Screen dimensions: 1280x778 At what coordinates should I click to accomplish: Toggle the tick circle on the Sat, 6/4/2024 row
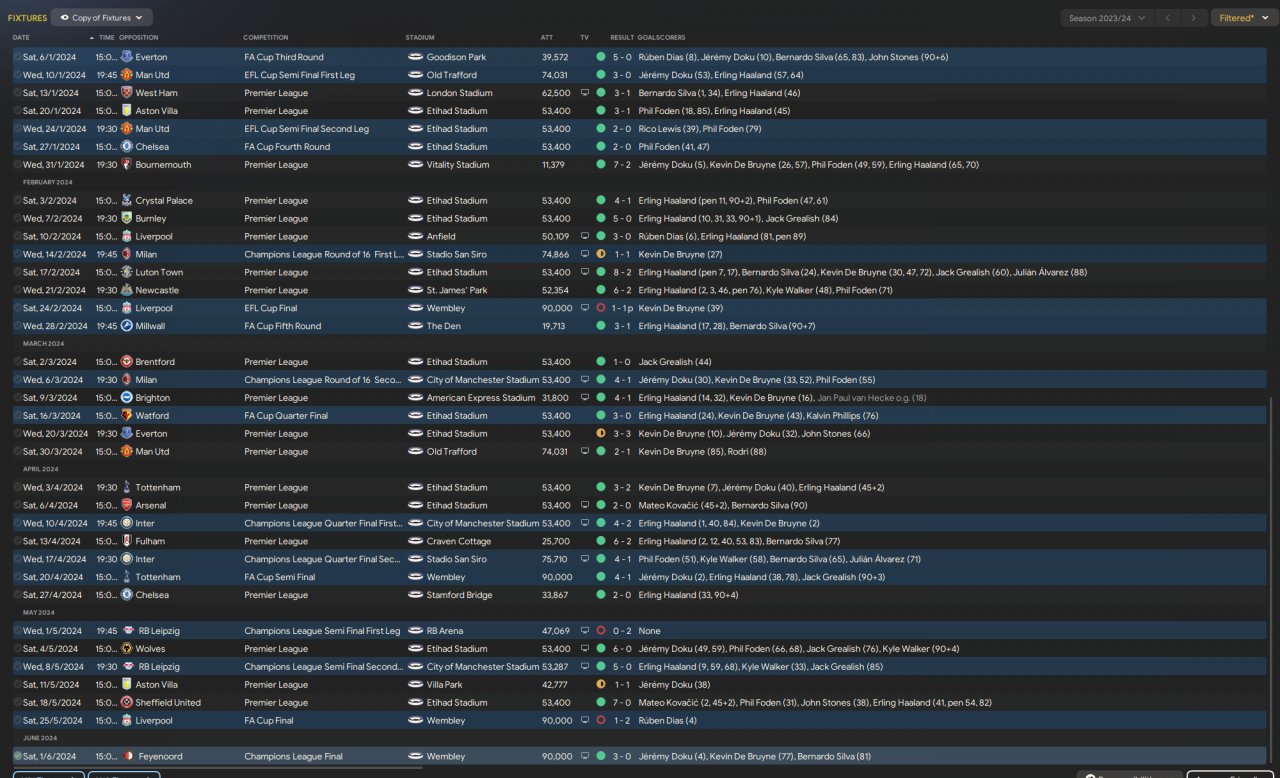click(17, 506)
